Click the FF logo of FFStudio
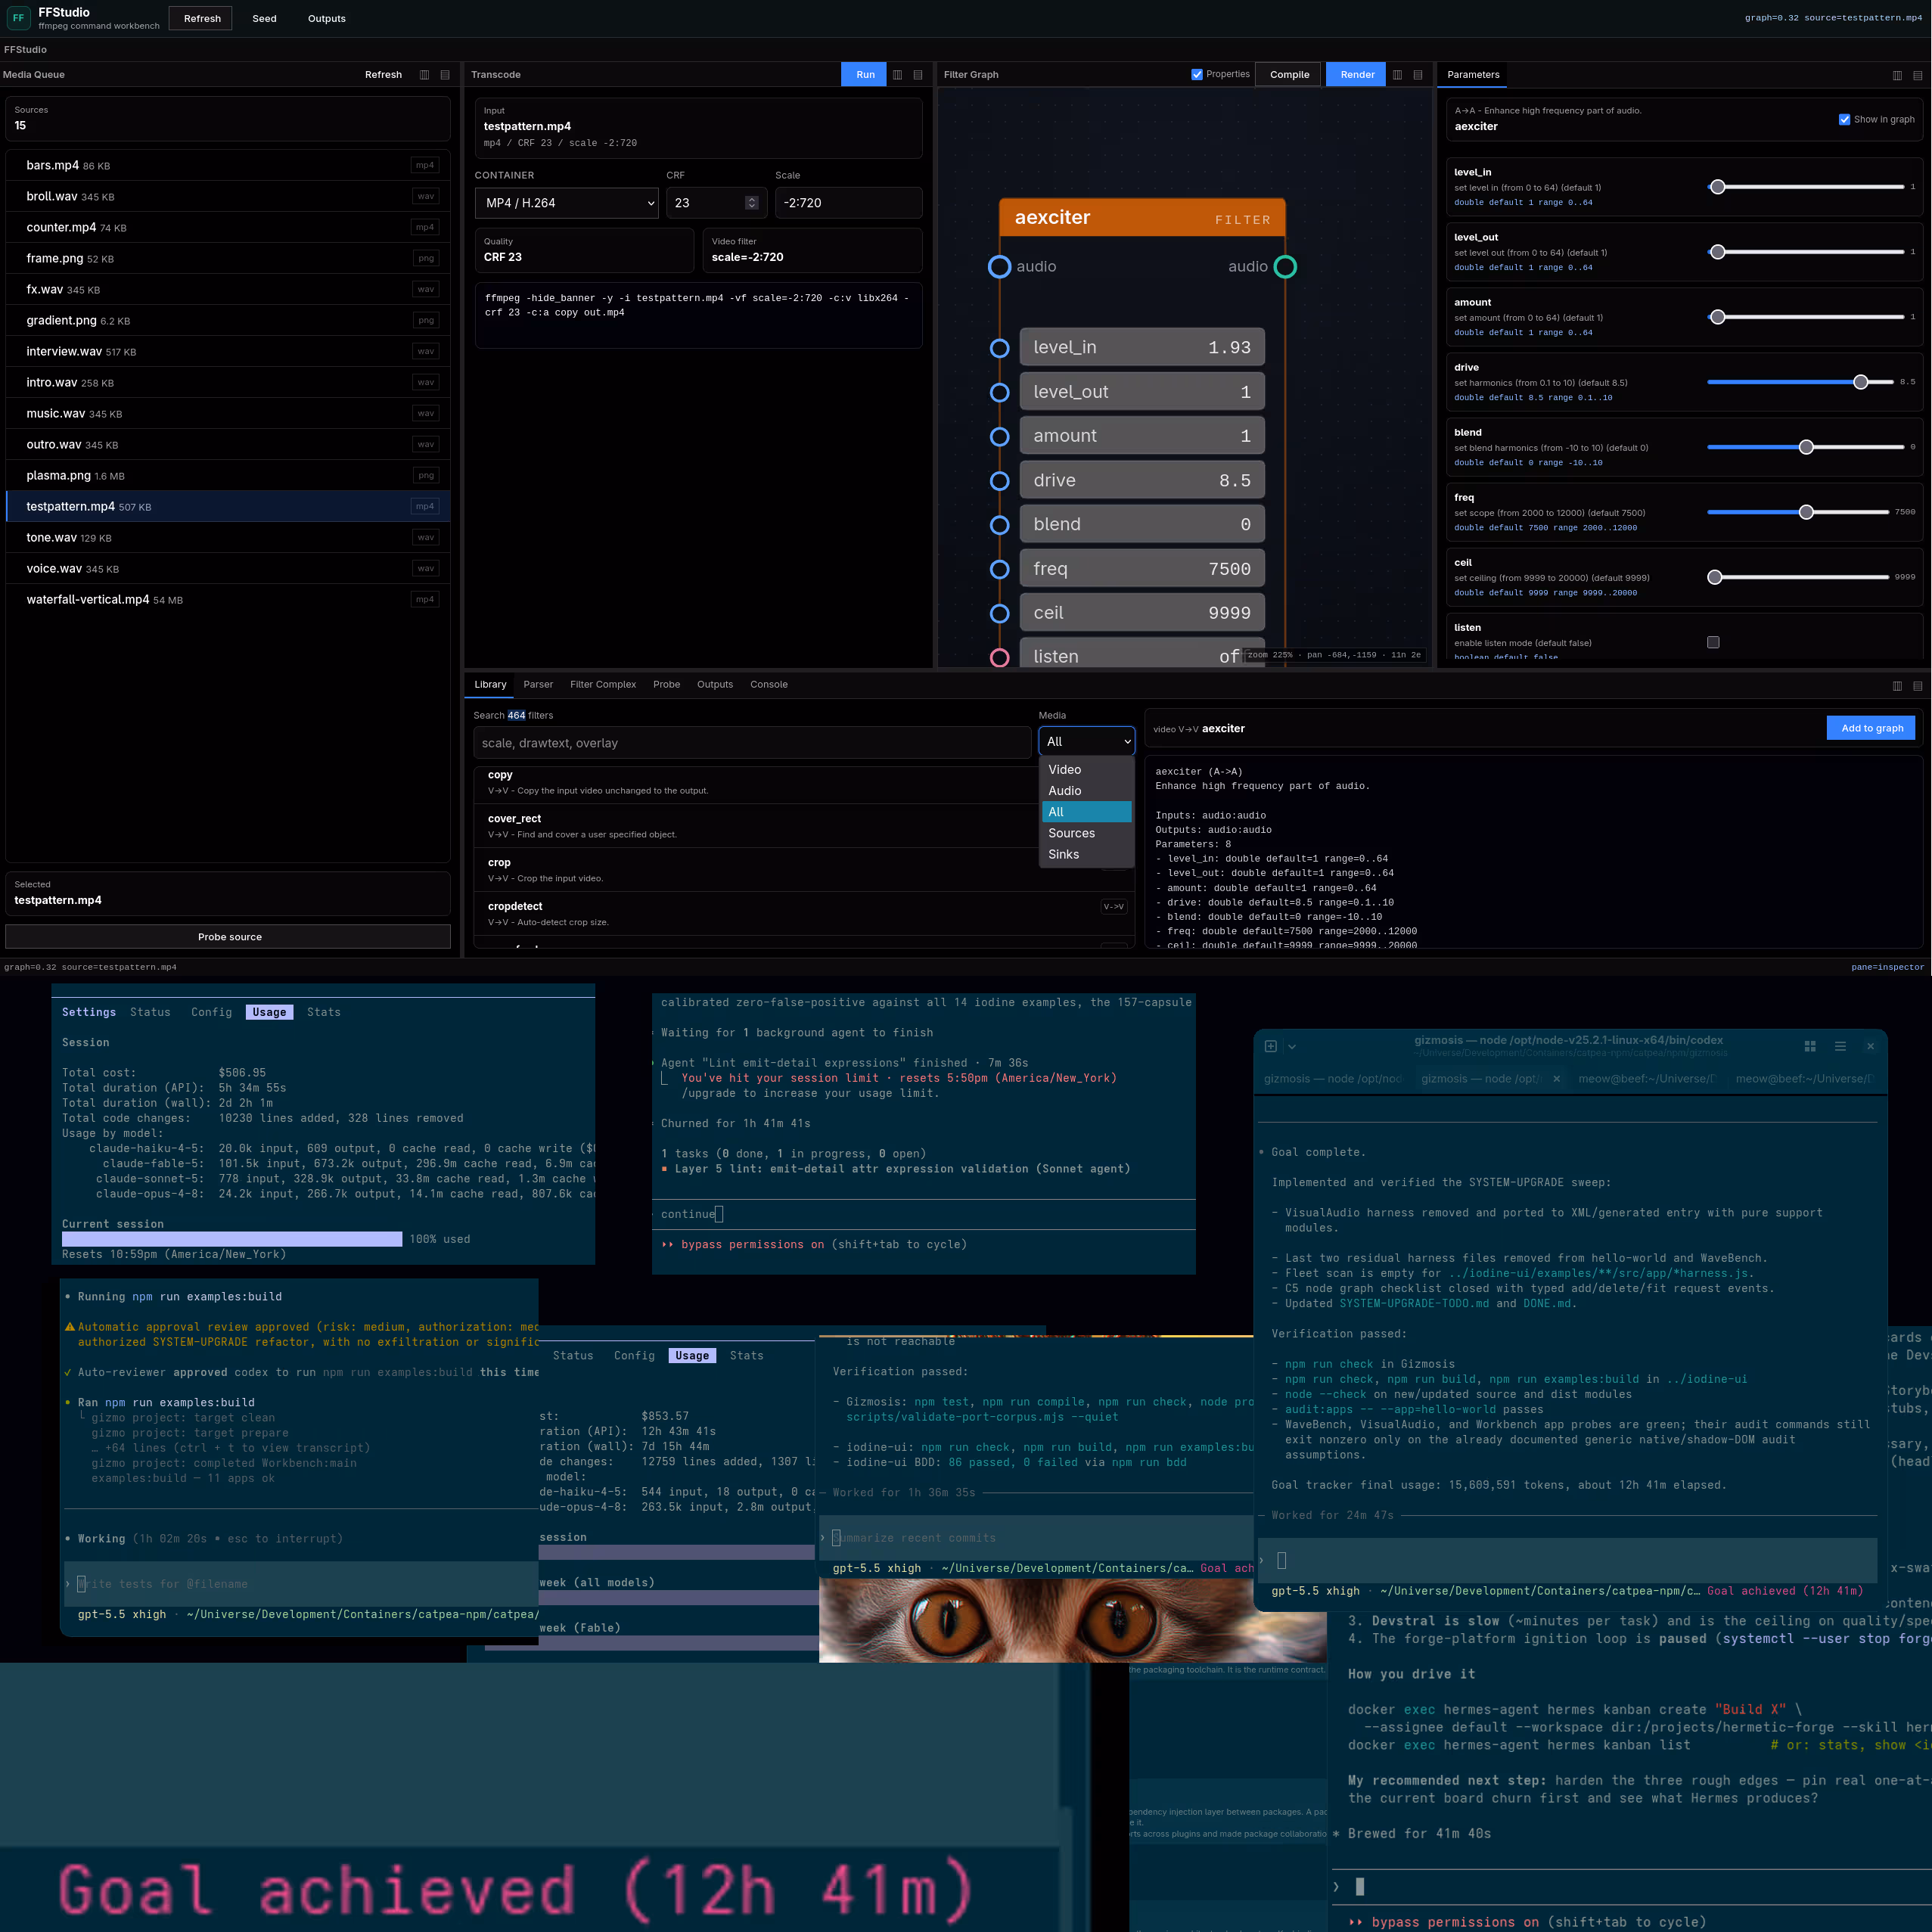Viewport: 1932px width, 1932px height. click(x=18, y=18)
